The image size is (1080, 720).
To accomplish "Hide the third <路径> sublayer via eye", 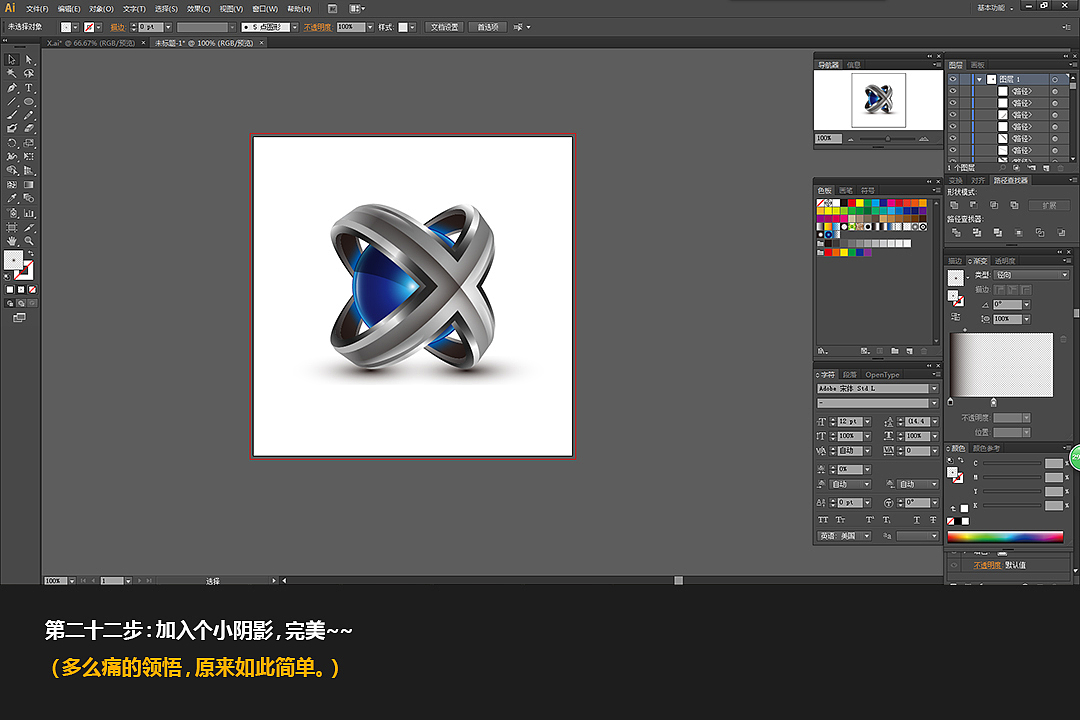I will [x=953, y=114].
